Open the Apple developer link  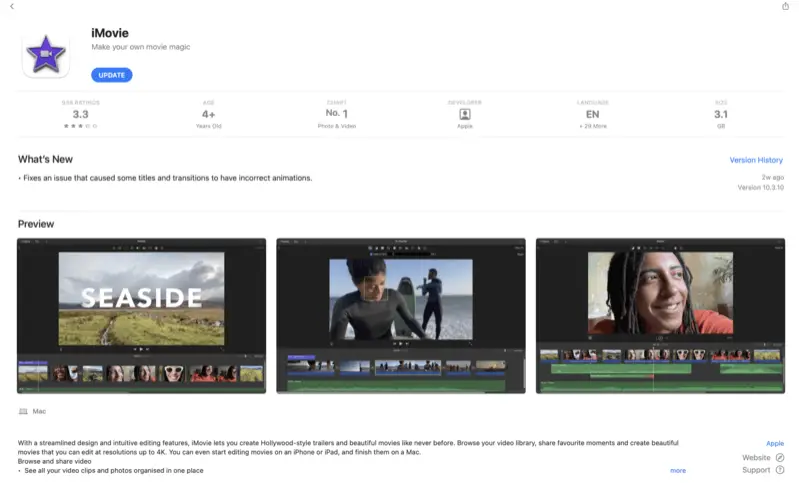tap(775, 444)
